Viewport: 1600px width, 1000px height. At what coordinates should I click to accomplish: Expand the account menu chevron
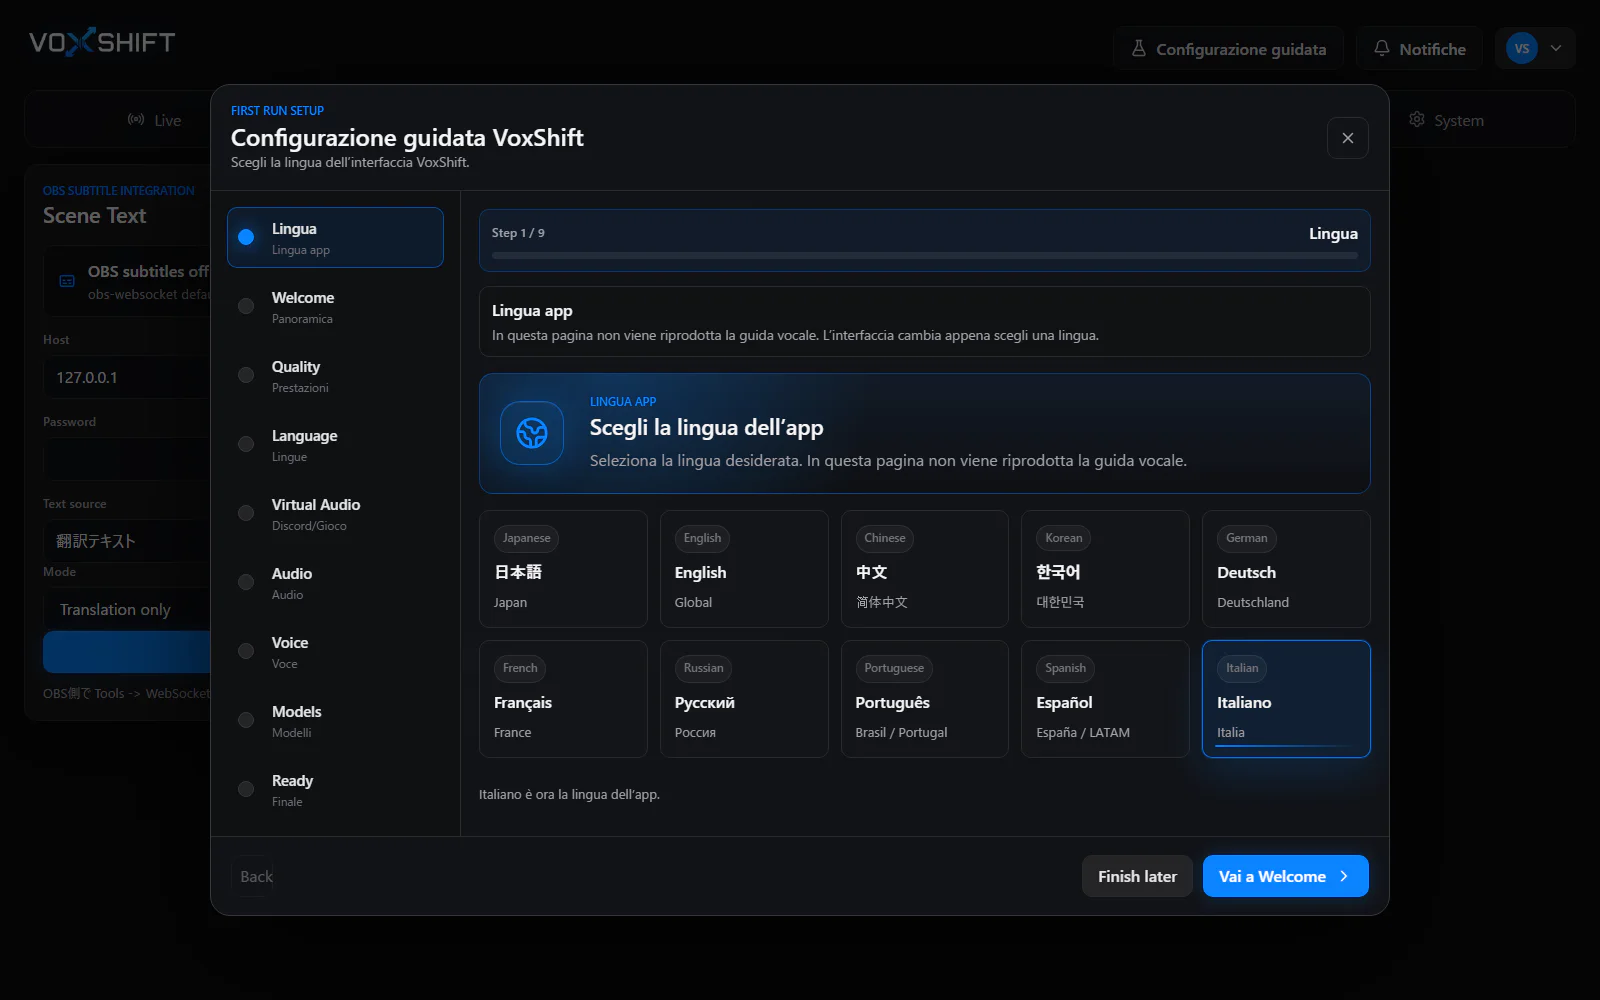(x=1556, y=48)
